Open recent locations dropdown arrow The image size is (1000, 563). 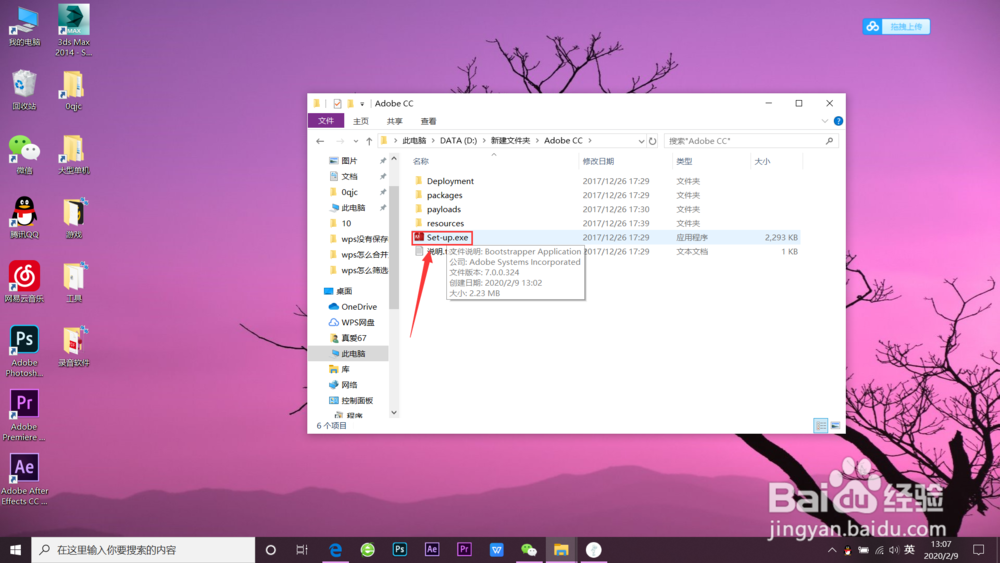coord(356,141)
